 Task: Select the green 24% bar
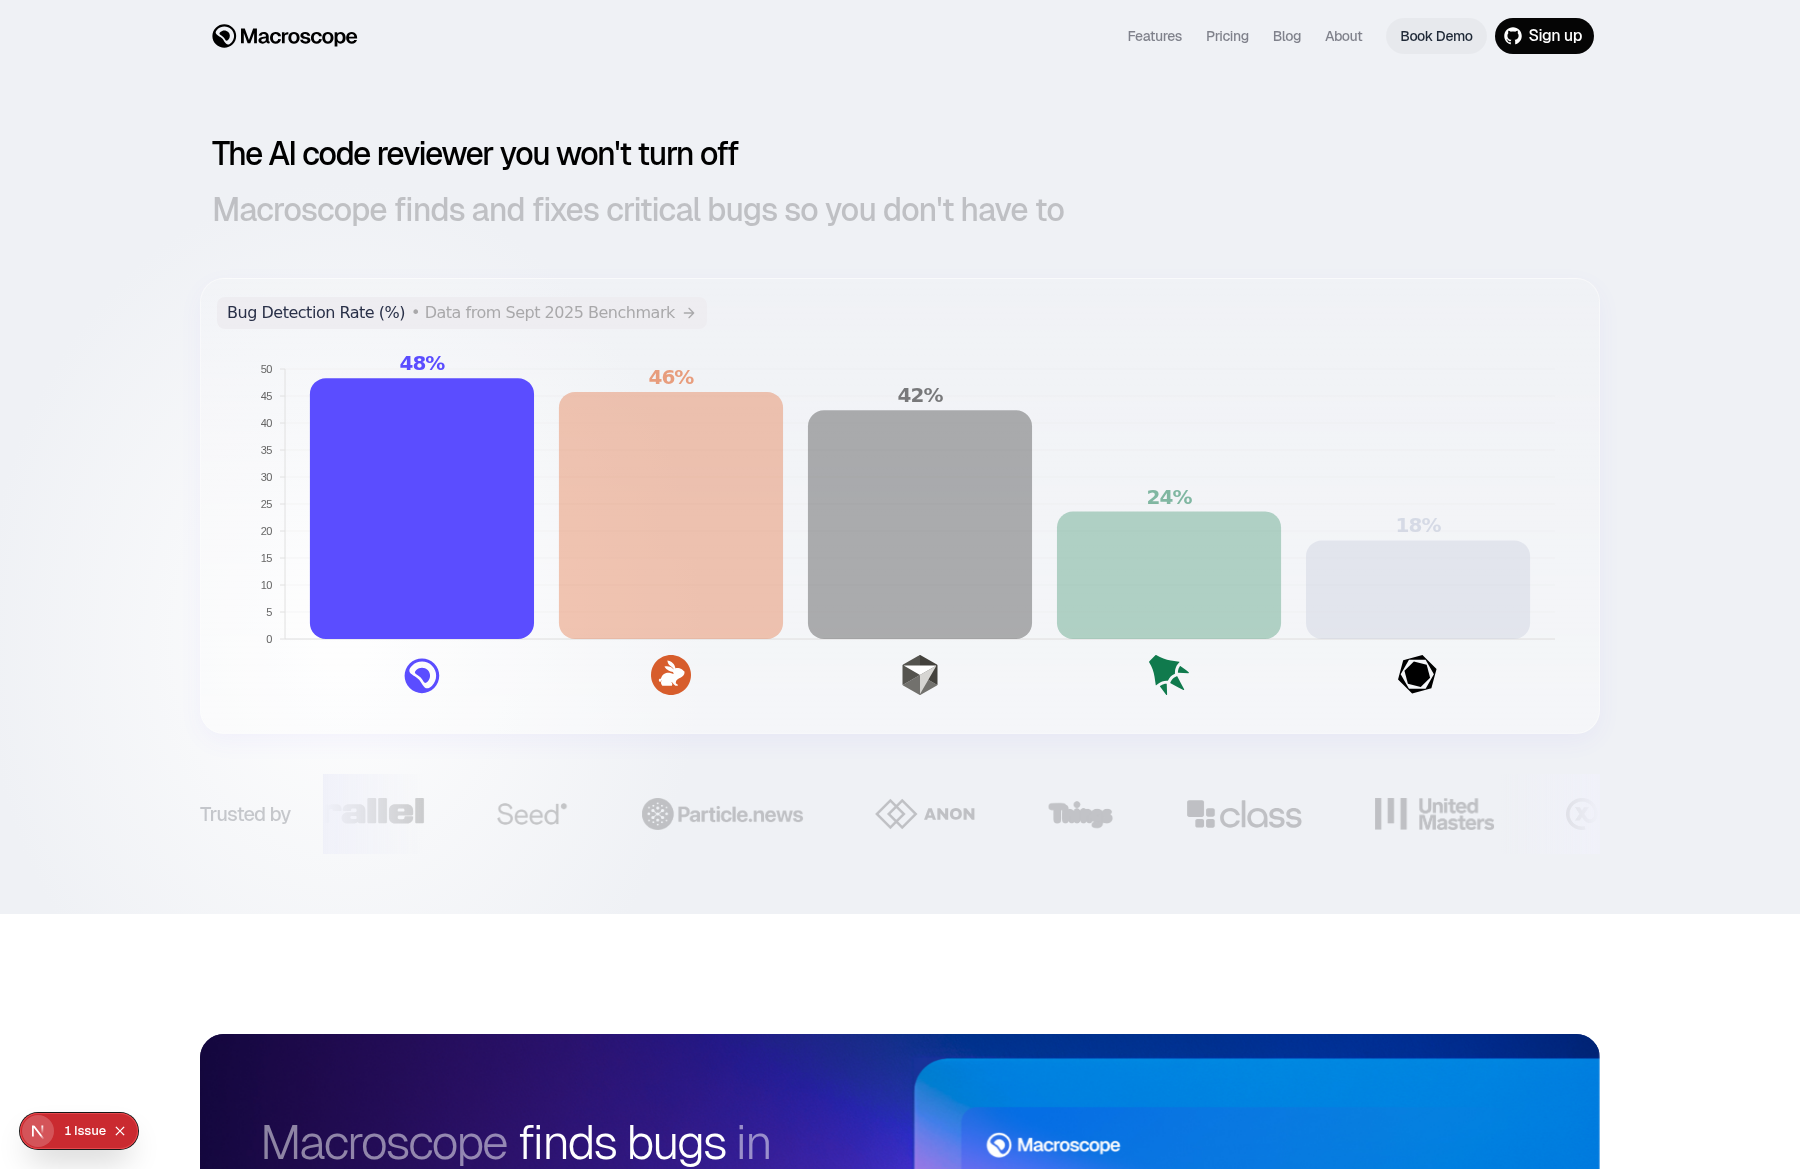(x=1169, y=575)
